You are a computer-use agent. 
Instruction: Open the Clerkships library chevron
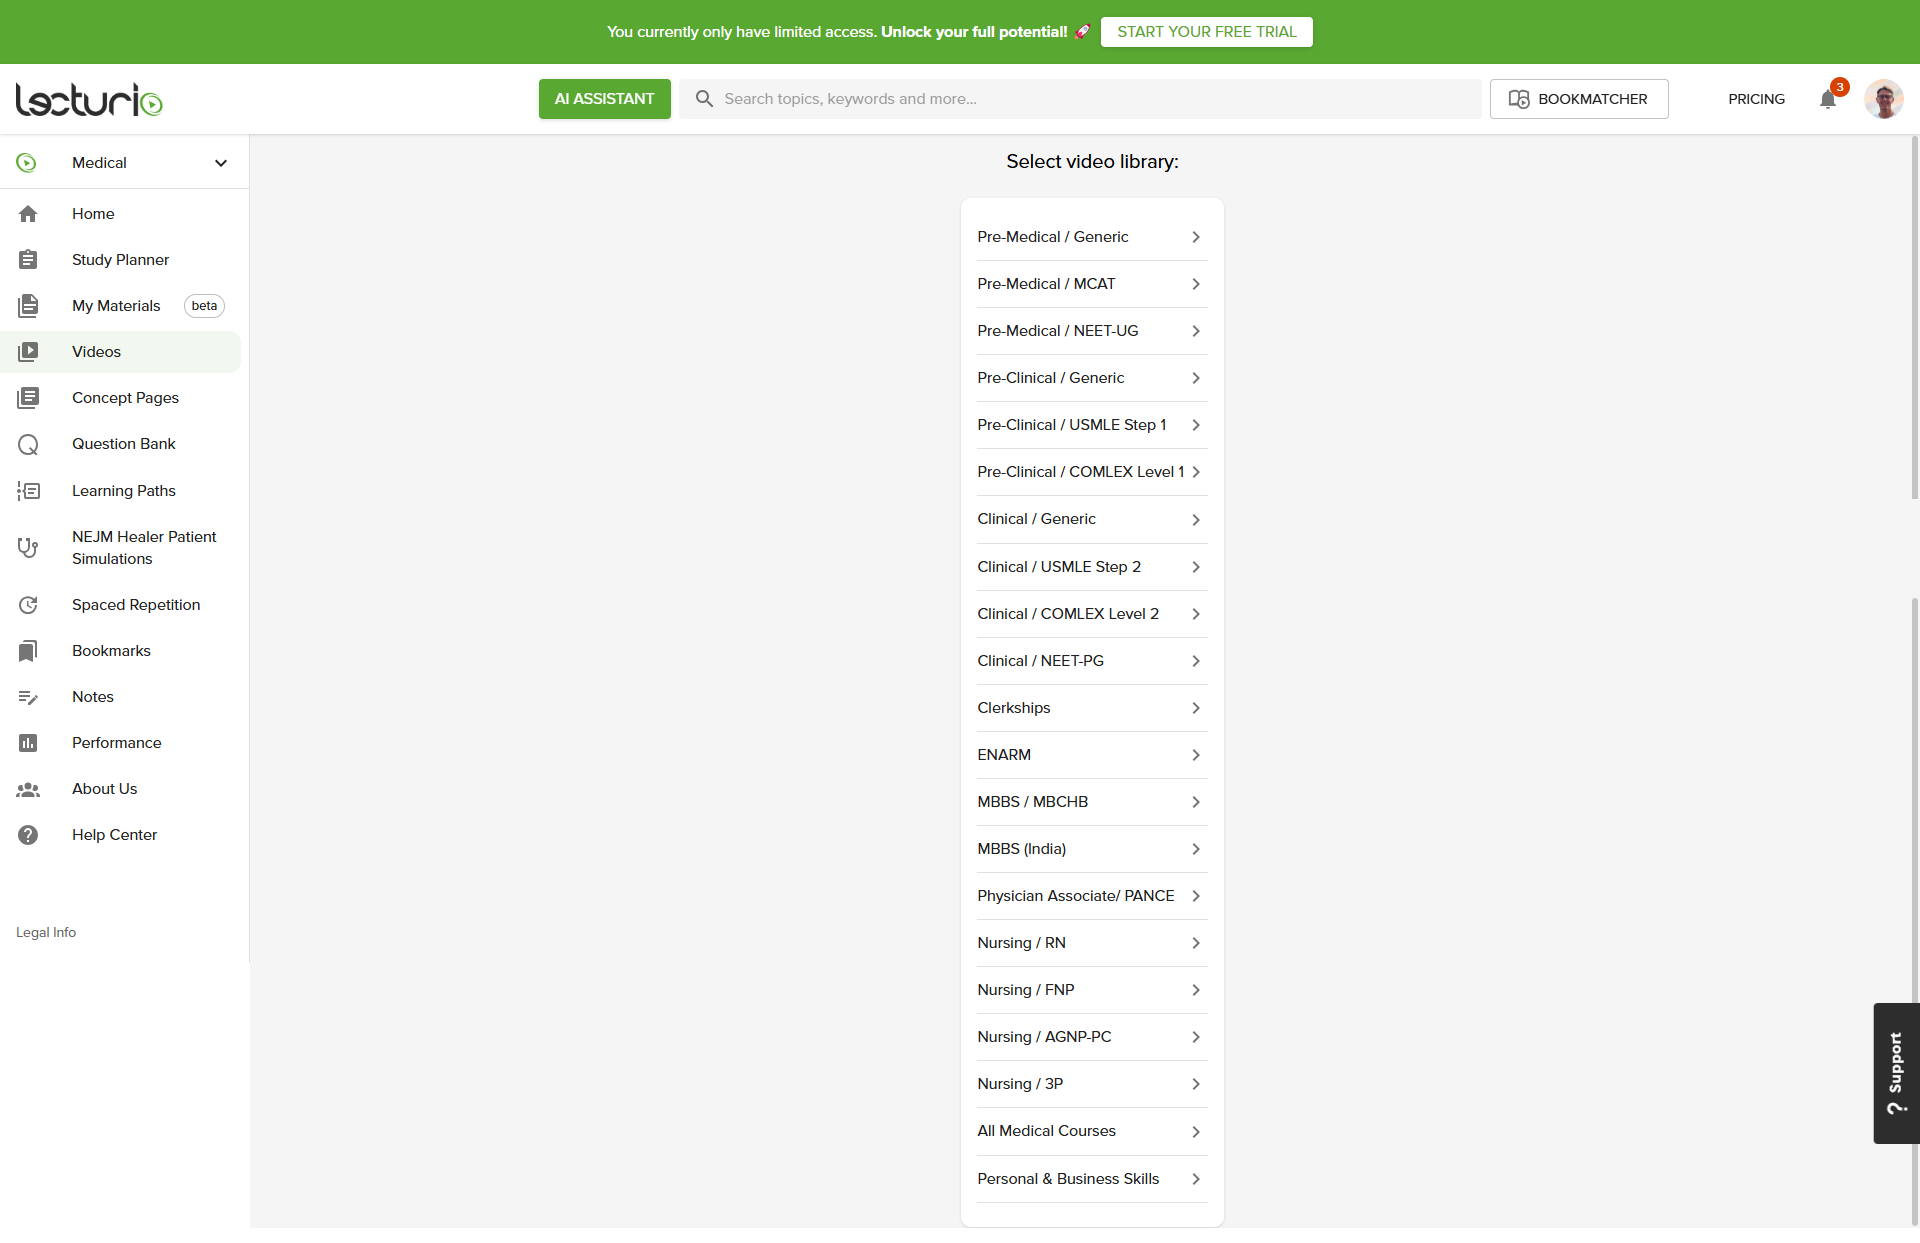tap(1195, 708)
